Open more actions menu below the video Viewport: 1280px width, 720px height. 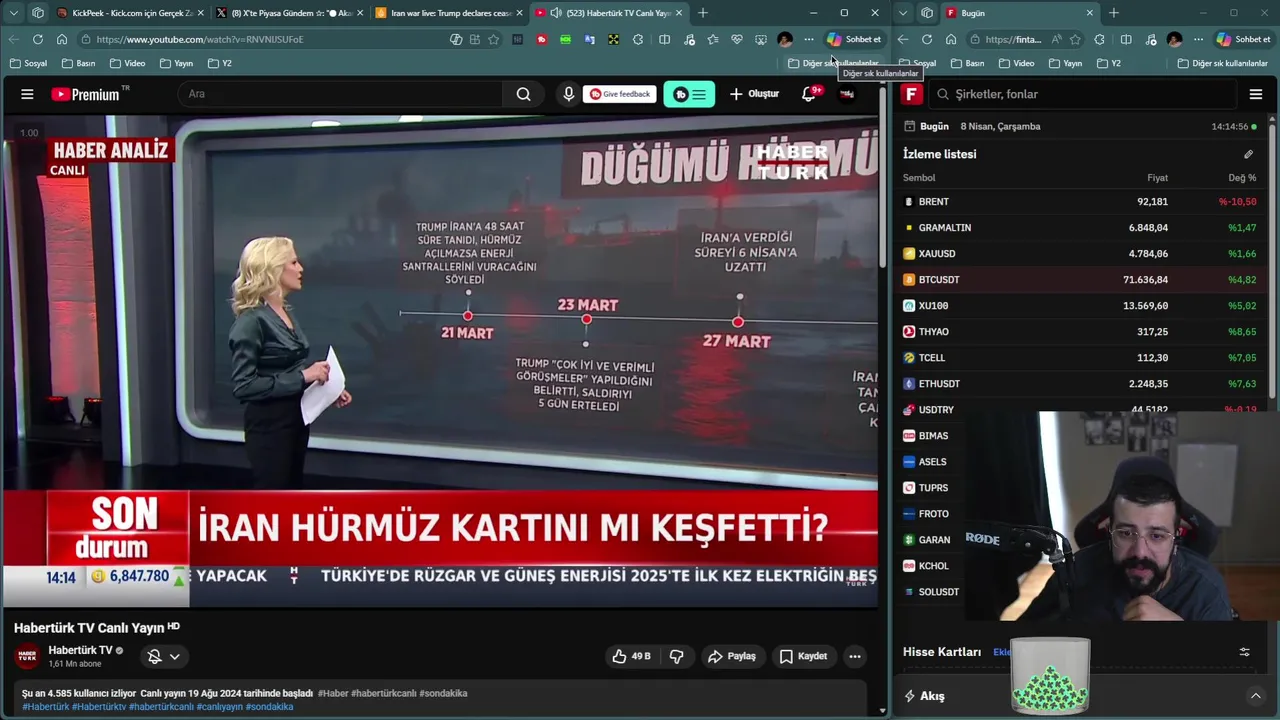(x=854, y=656)
